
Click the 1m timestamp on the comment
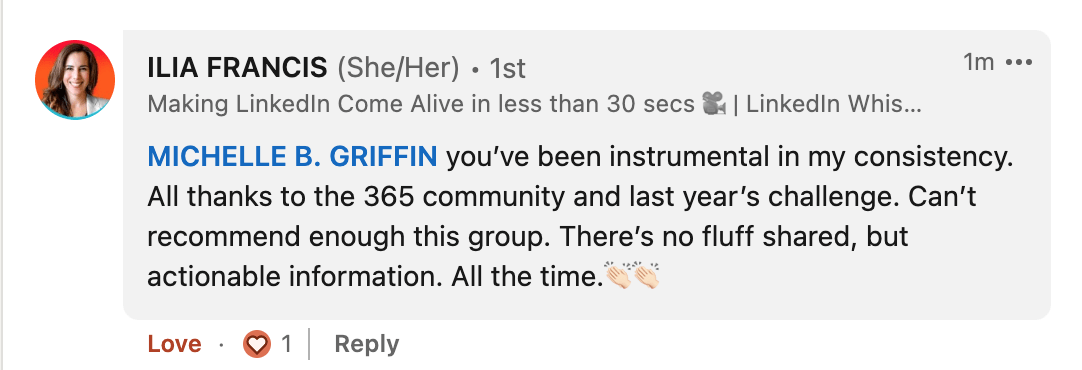tap(978, 62)
